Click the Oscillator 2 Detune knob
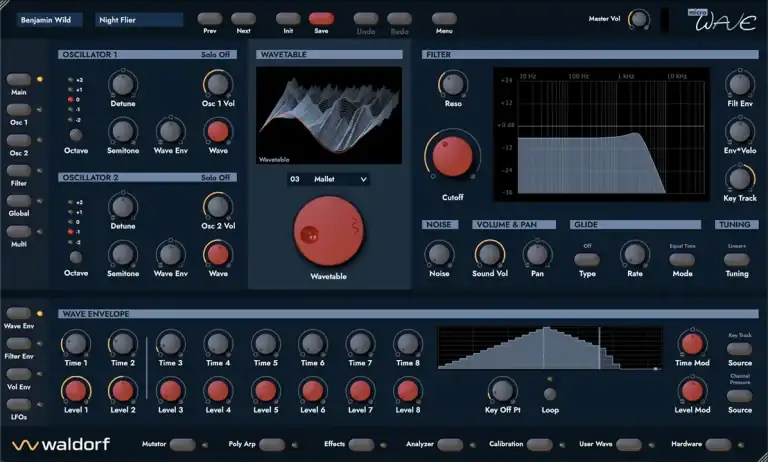Screen dimensions: 768x462 point(122,207)
